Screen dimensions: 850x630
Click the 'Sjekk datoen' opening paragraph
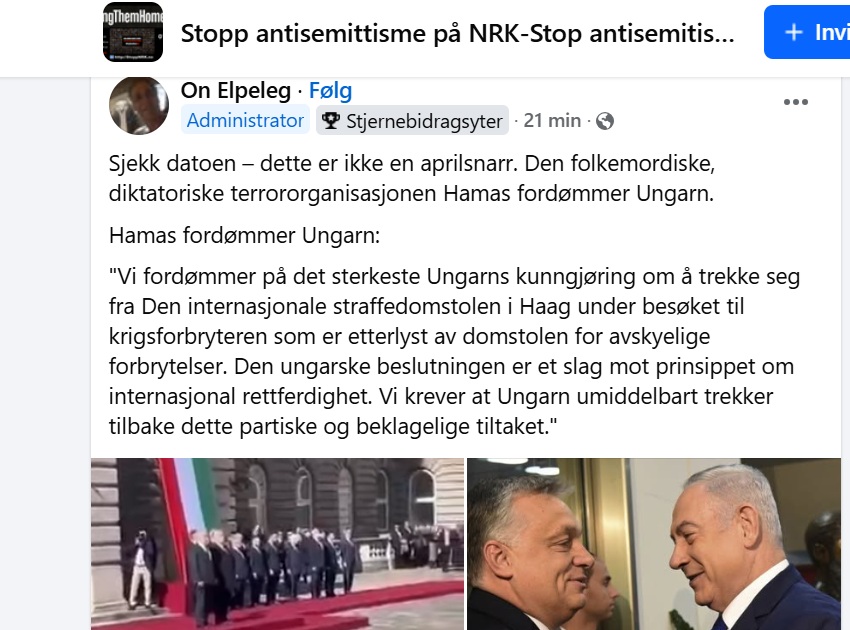412,178
